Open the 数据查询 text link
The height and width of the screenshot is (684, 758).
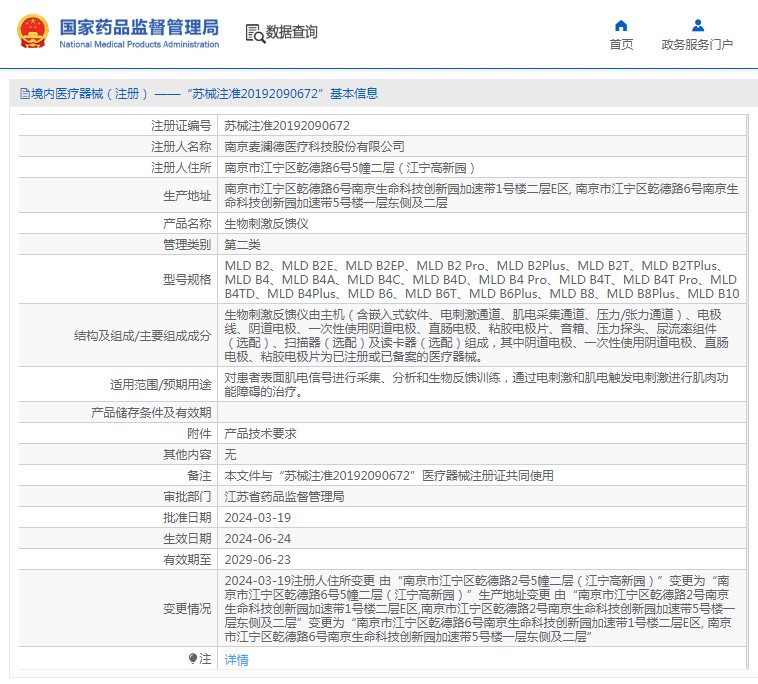tap(292, 32)
